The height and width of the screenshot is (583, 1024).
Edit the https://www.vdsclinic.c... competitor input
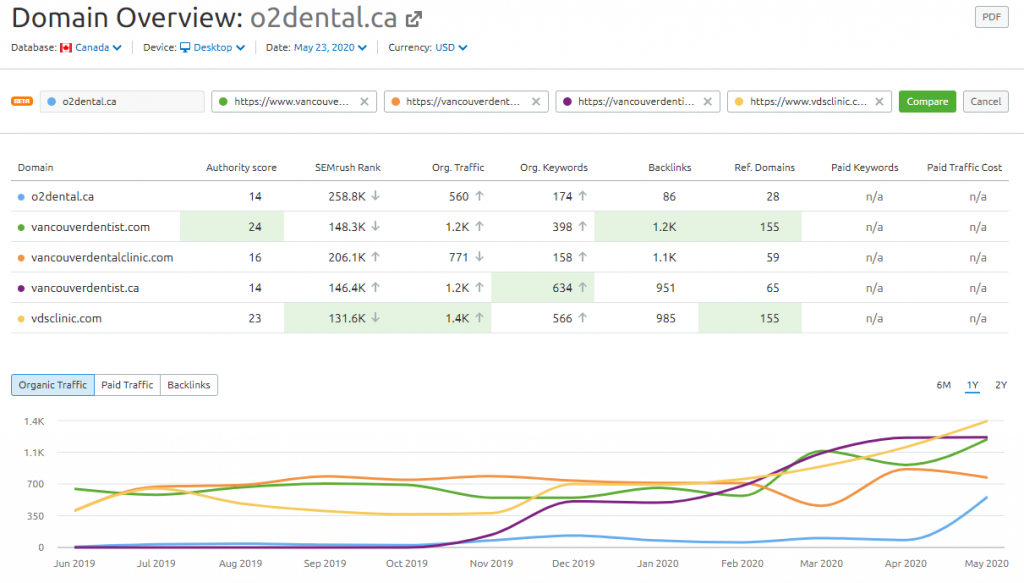[808, 101]
